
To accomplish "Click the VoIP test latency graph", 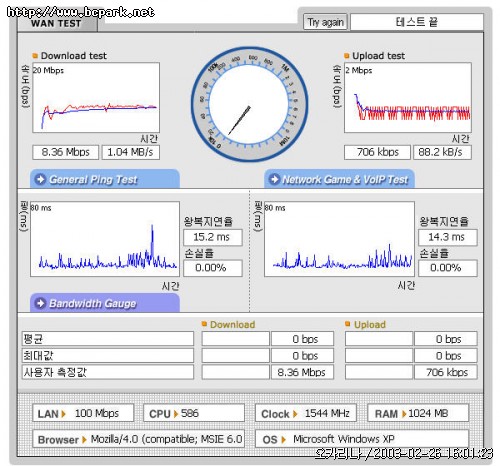I will coord(339,239).
